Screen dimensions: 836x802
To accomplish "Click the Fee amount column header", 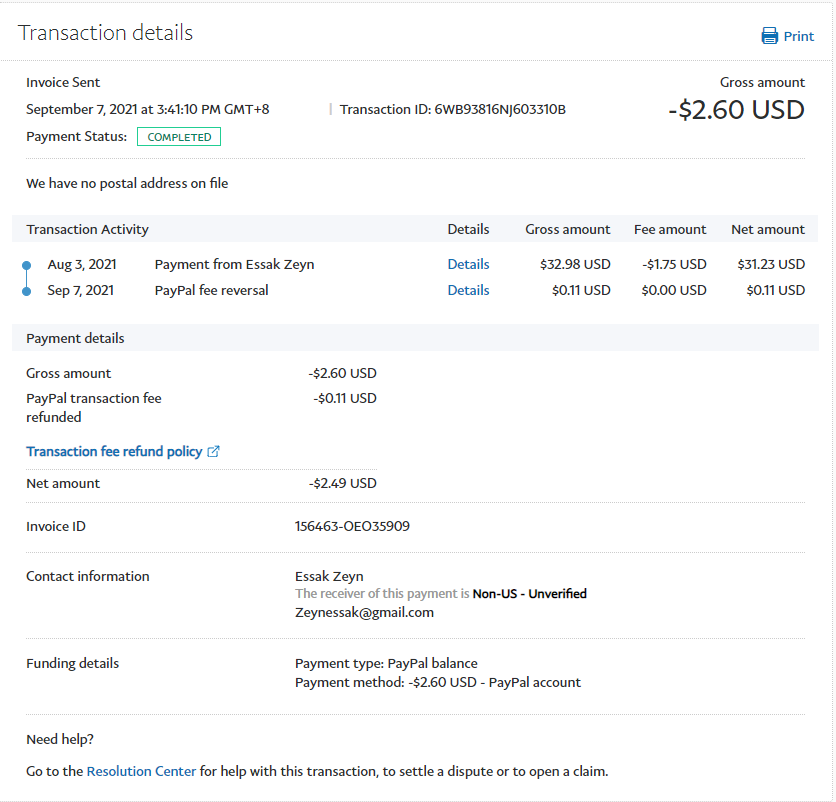I will [x=670, y=229].
